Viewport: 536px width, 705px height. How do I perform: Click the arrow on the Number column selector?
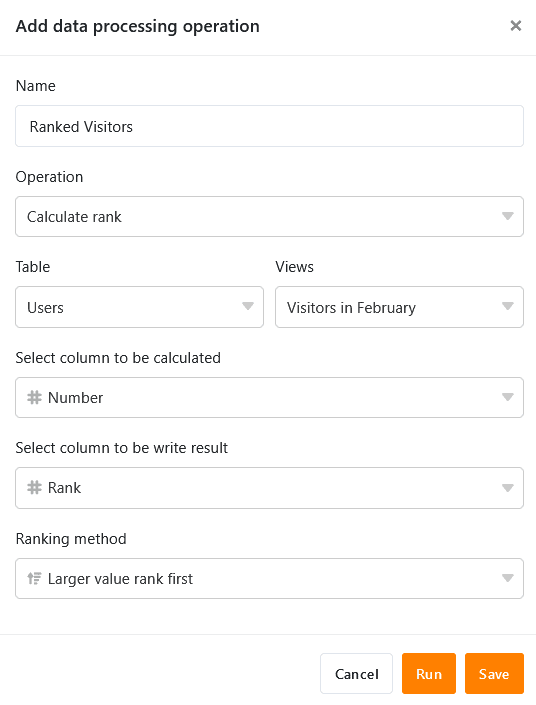508,397
